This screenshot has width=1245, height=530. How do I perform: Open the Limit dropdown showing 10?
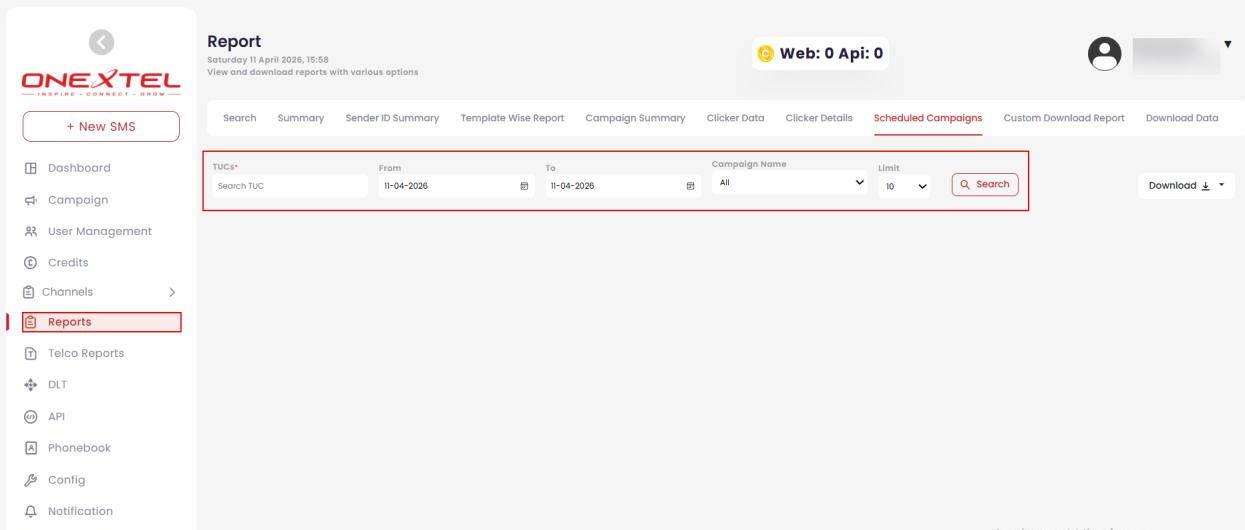[x=904, y=186]
